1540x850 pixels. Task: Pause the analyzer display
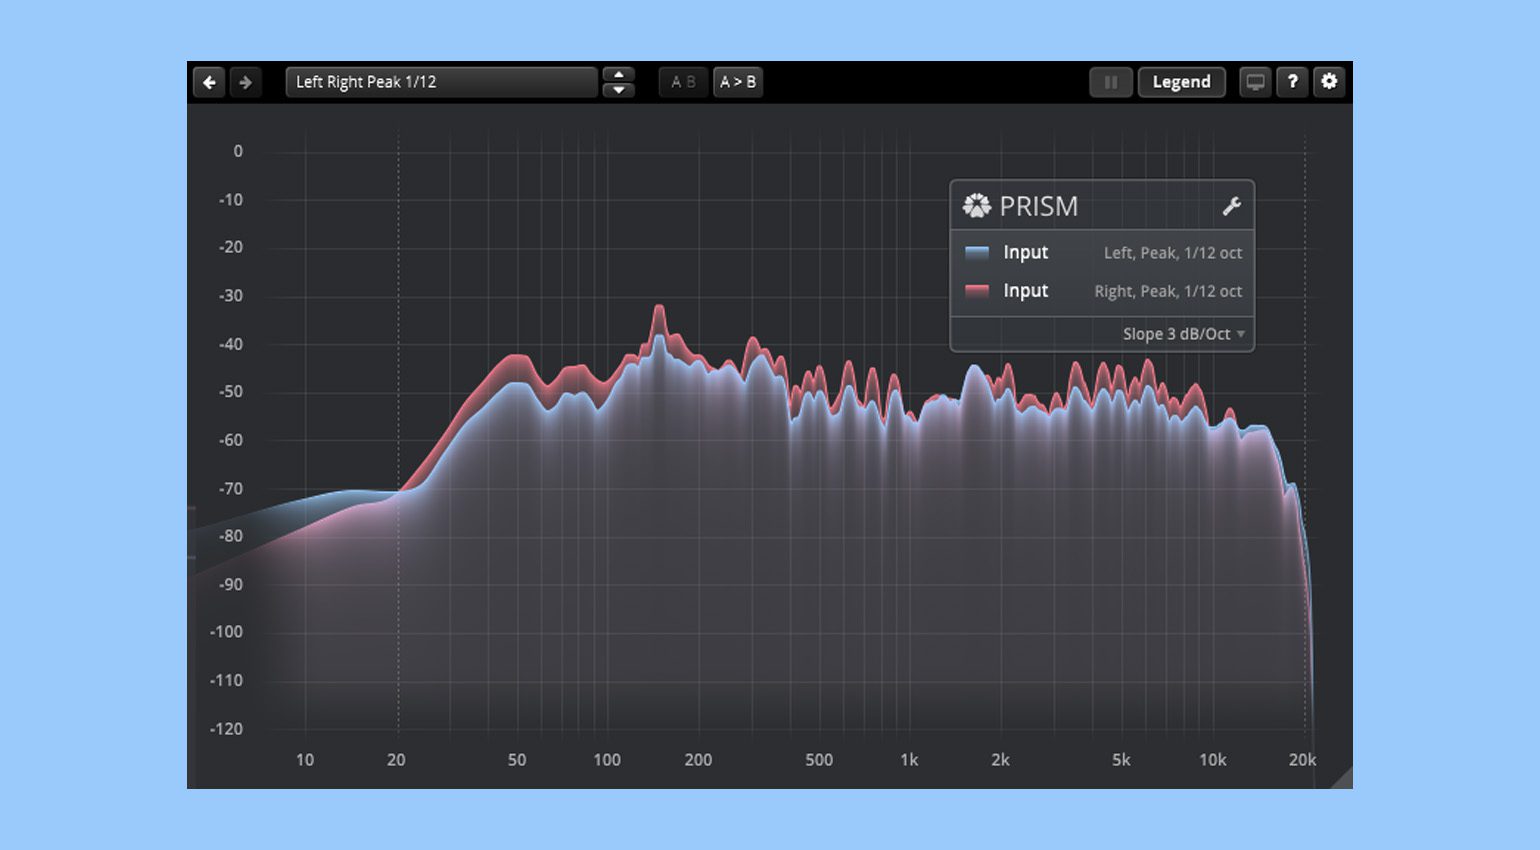click(1110, 82)
